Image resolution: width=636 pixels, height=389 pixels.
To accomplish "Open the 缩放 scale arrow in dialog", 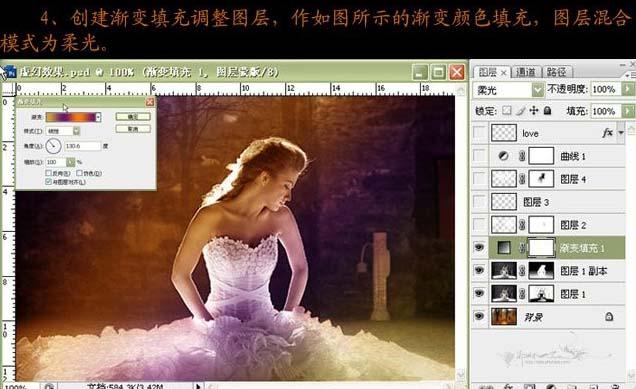I will (x=71, y=162).
